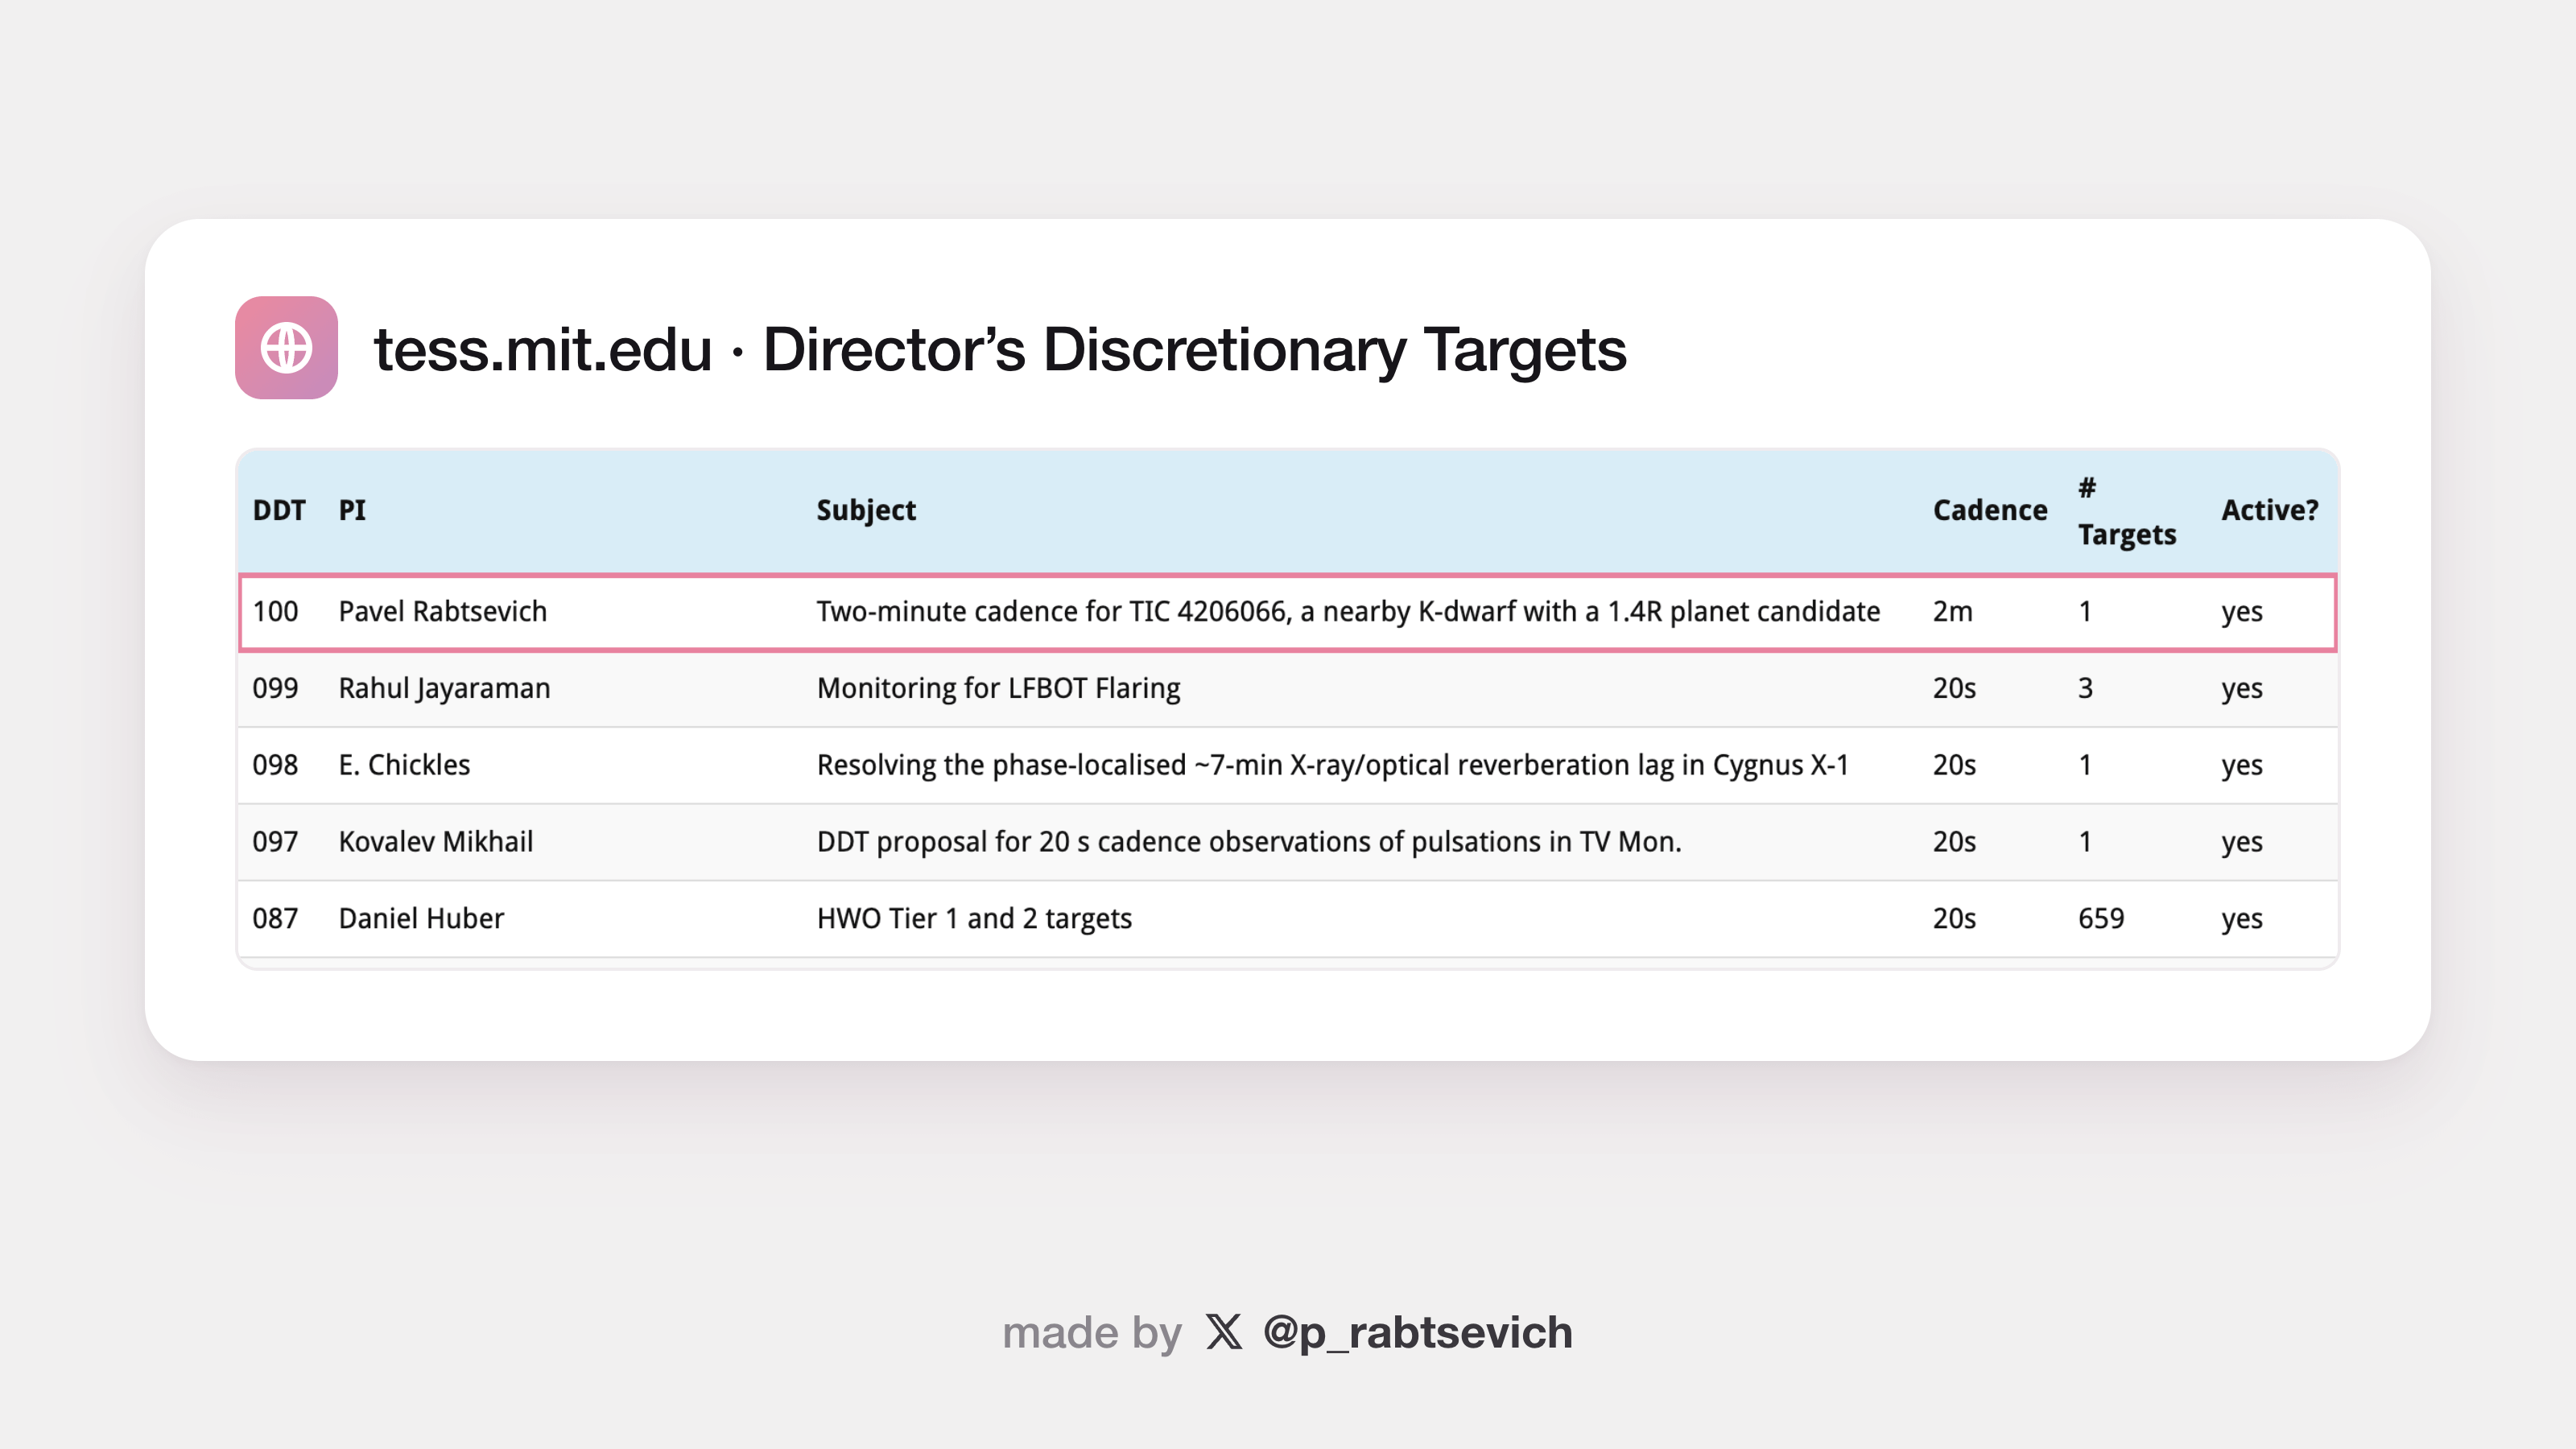Click the 20s cadence in Rahul Jayaraman row
Screen dimensions: 2576x1449
[1954, 688]
